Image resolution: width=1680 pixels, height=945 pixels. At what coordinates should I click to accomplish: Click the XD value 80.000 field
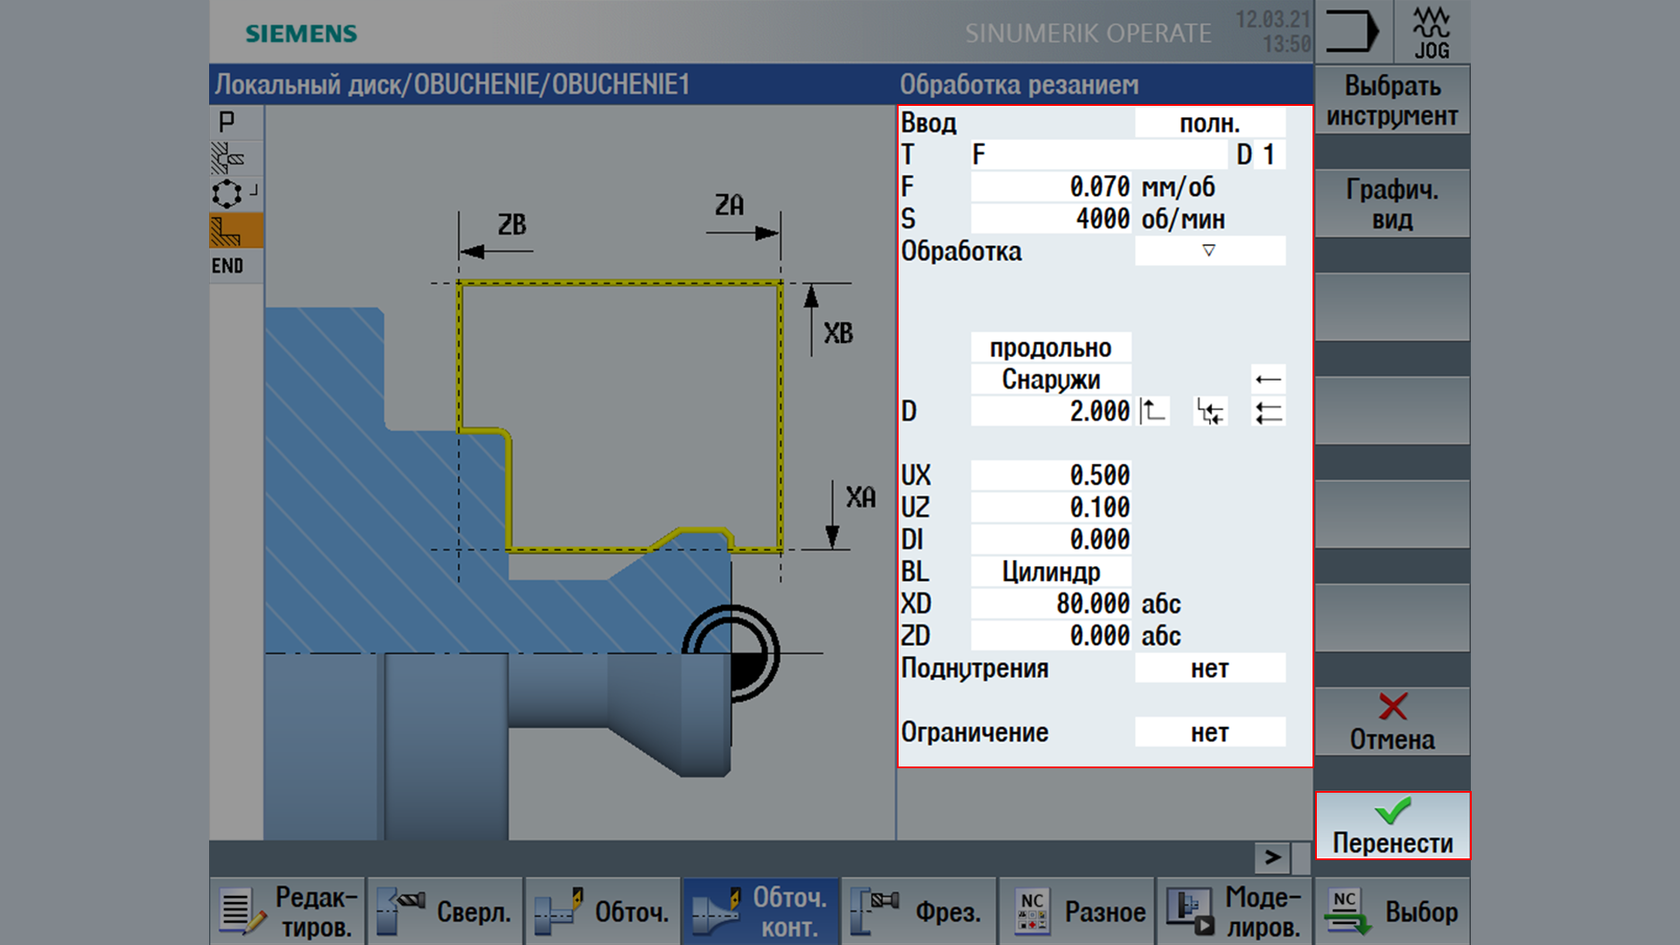click(1051, 604)
